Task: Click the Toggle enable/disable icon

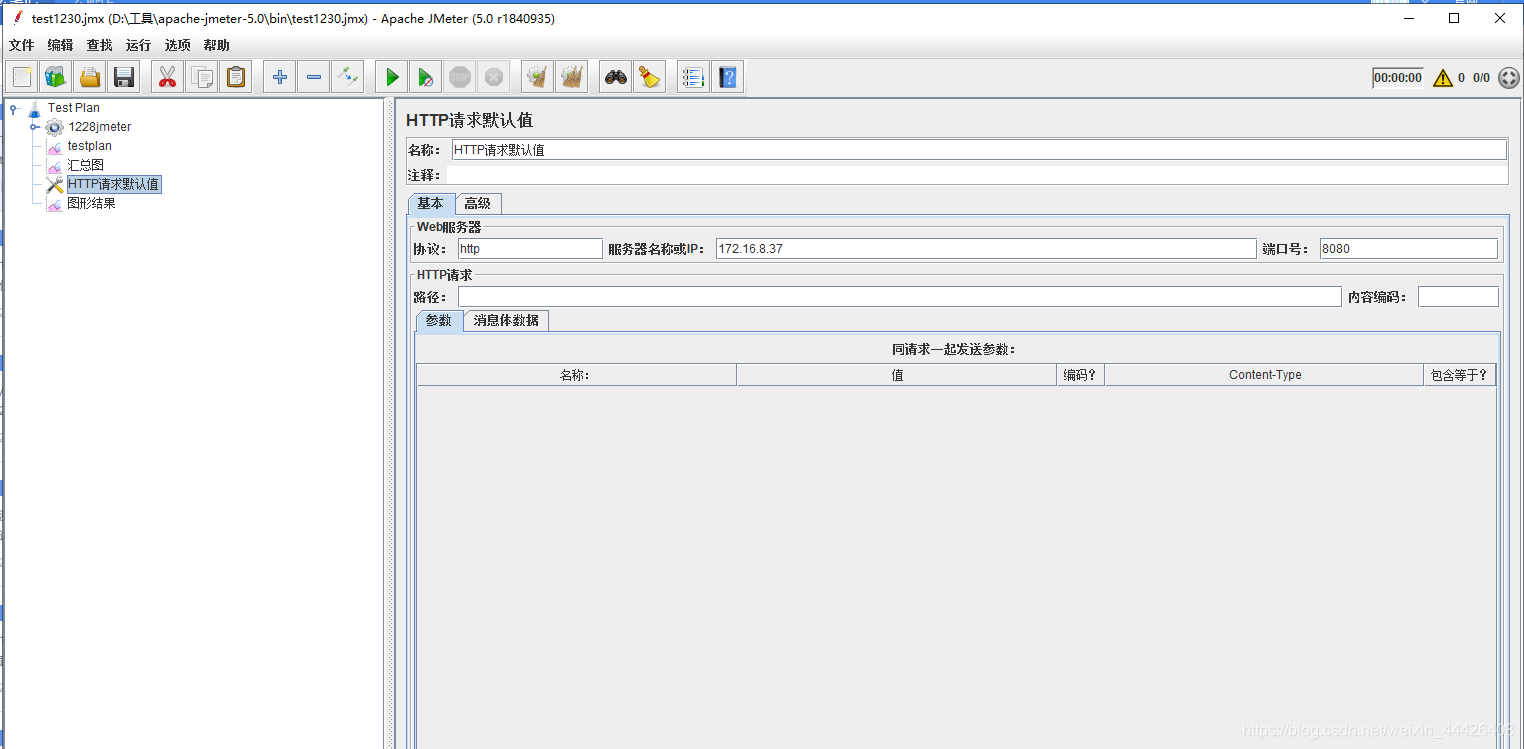Action: 347,77
